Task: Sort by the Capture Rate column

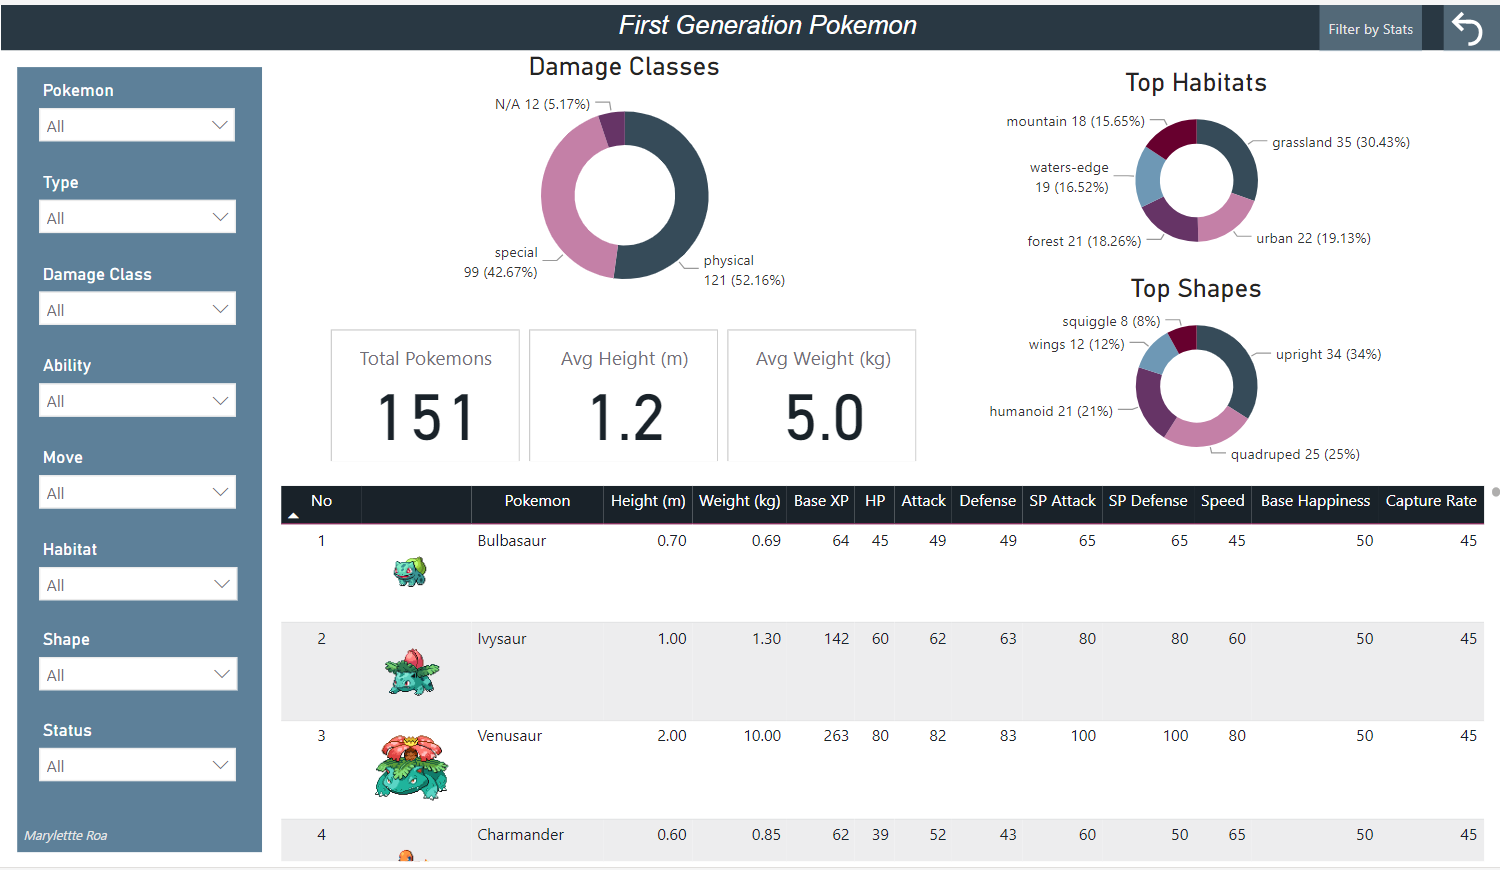Action: (x=1430, y=501)
